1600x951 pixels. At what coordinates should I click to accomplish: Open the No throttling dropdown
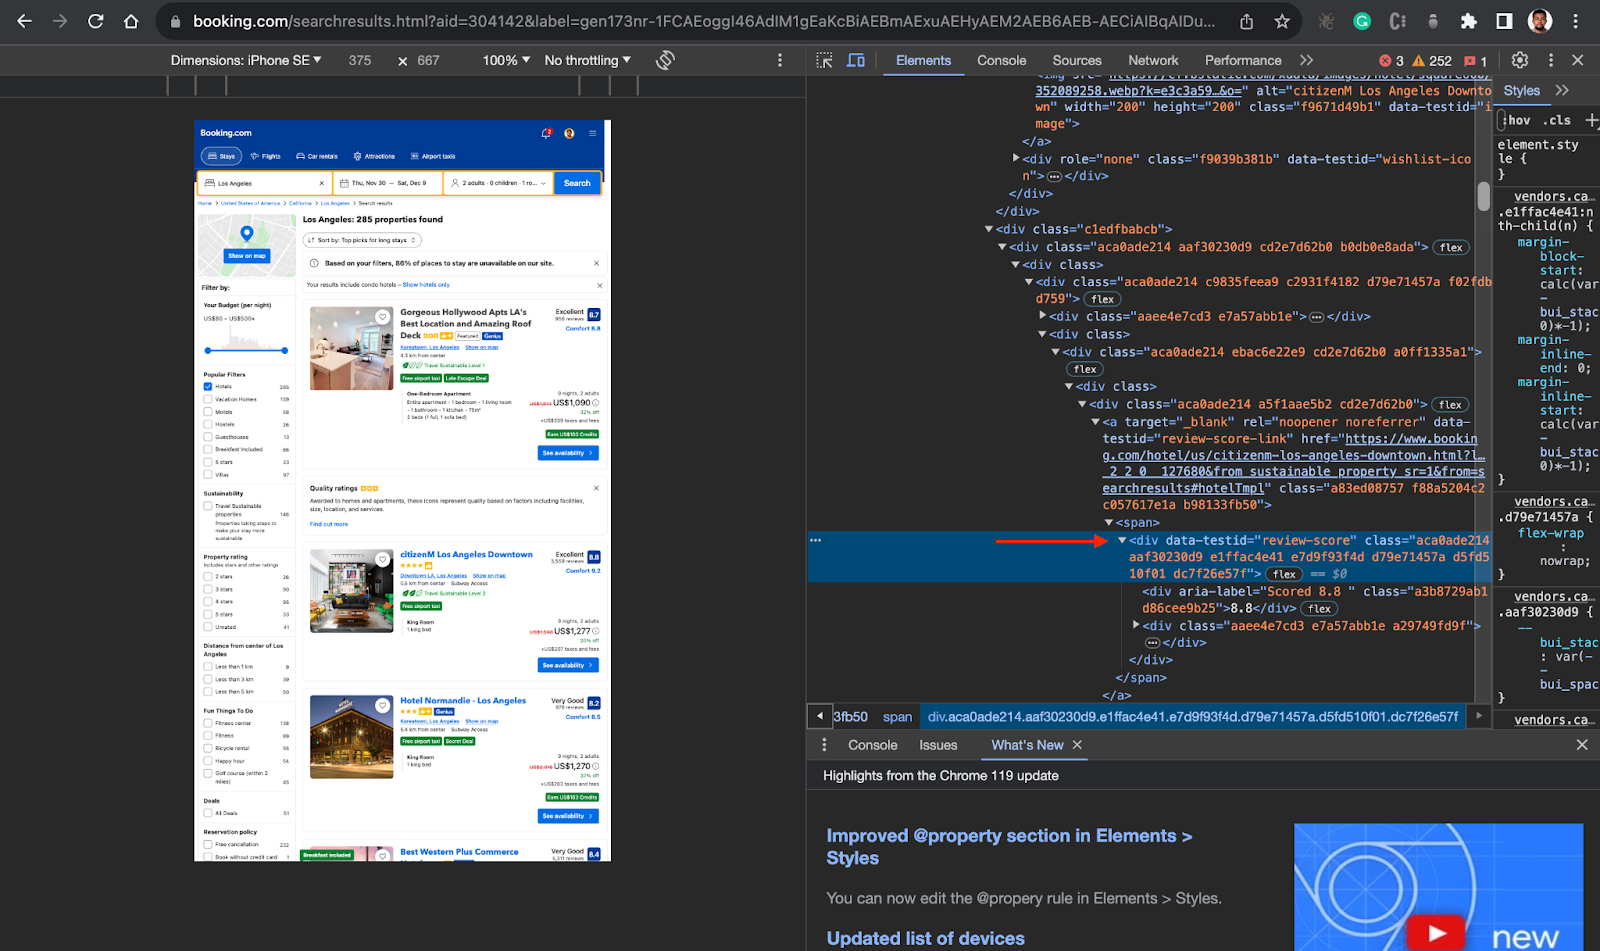588,60
